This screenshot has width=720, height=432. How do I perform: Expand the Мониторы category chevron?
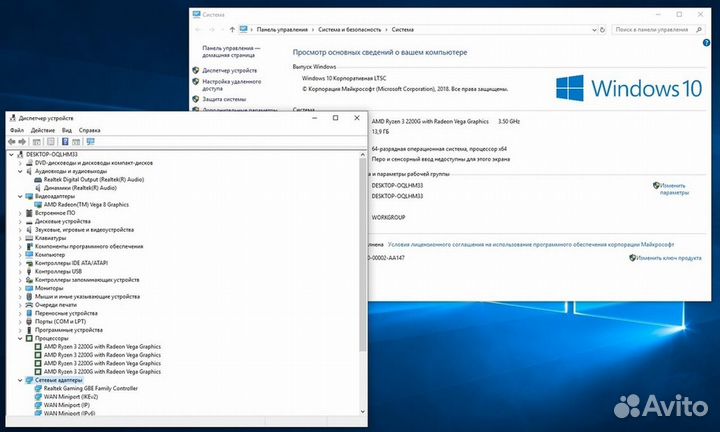(x=20, y=288)
